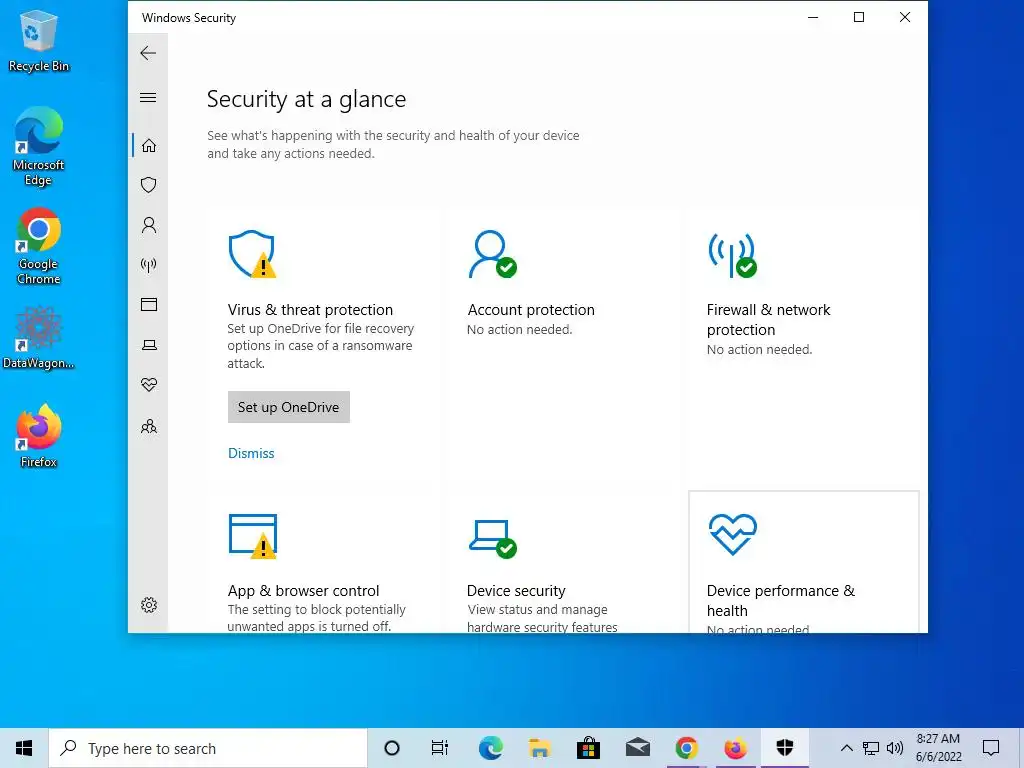Open Virus & threat protection shield in sidebar
The height and width of the screenshot is (768, 1024).
(149, 185)
